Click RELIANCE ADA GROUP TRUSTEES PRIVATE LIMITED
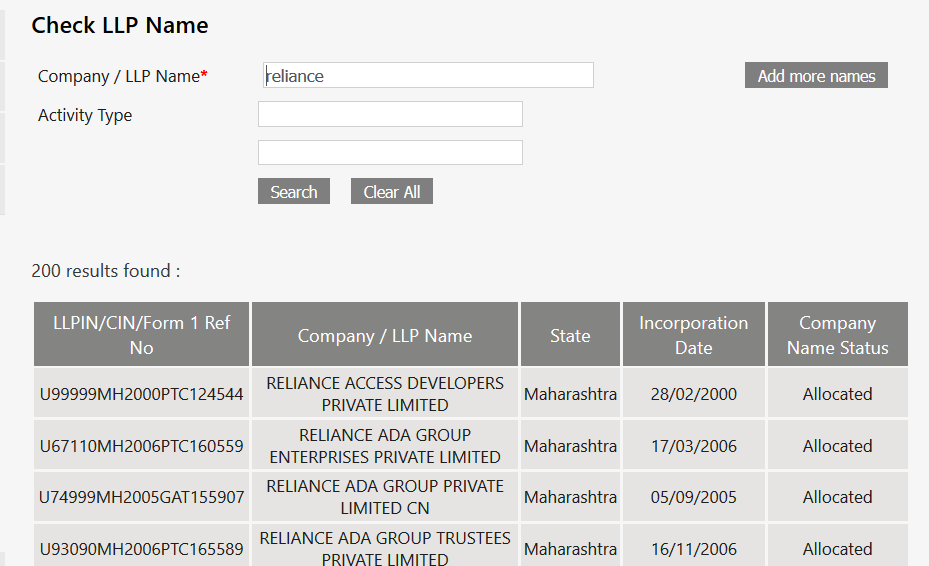Viewport: 929px width, 566px height. click(385, 549)
